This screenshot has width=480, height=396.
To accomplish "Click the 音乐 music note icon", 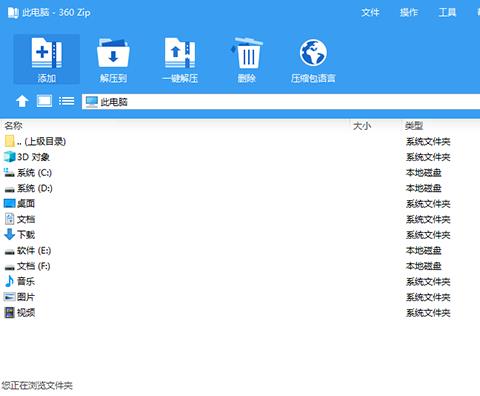I will [9, 281].
